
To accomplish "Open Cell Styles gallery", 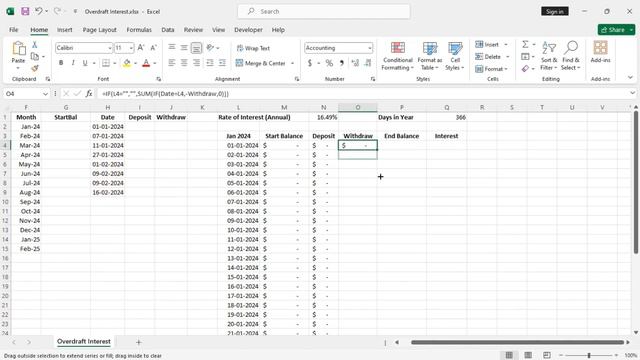I will (455, 56).
